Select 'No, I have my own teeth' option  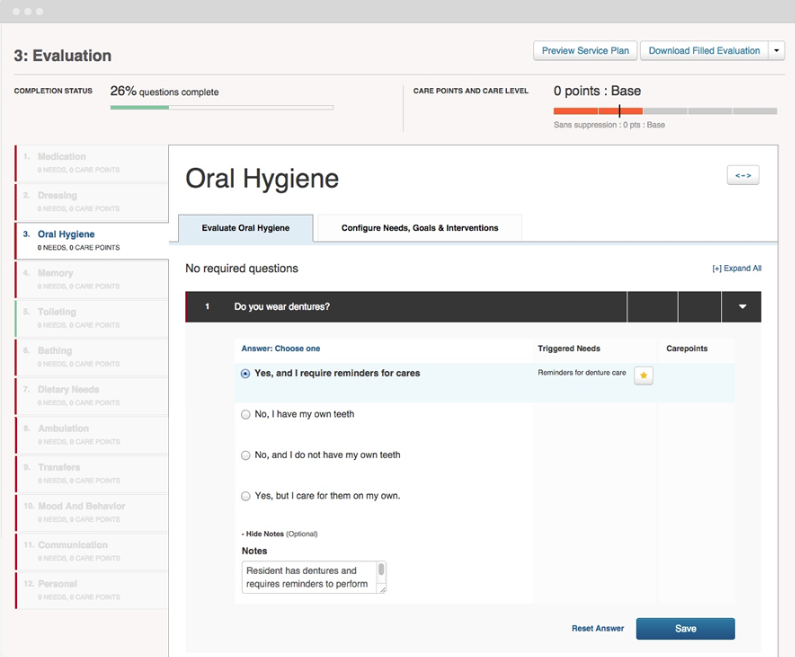(x=245, y=415)
